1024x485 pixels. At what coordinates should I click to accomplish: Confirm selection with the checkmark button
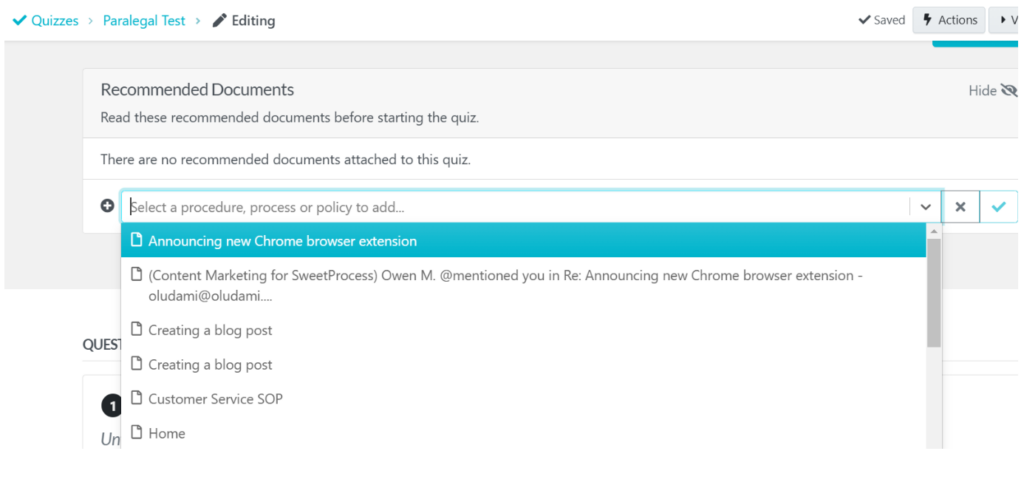pyautogui.click(x=998, y=207)
